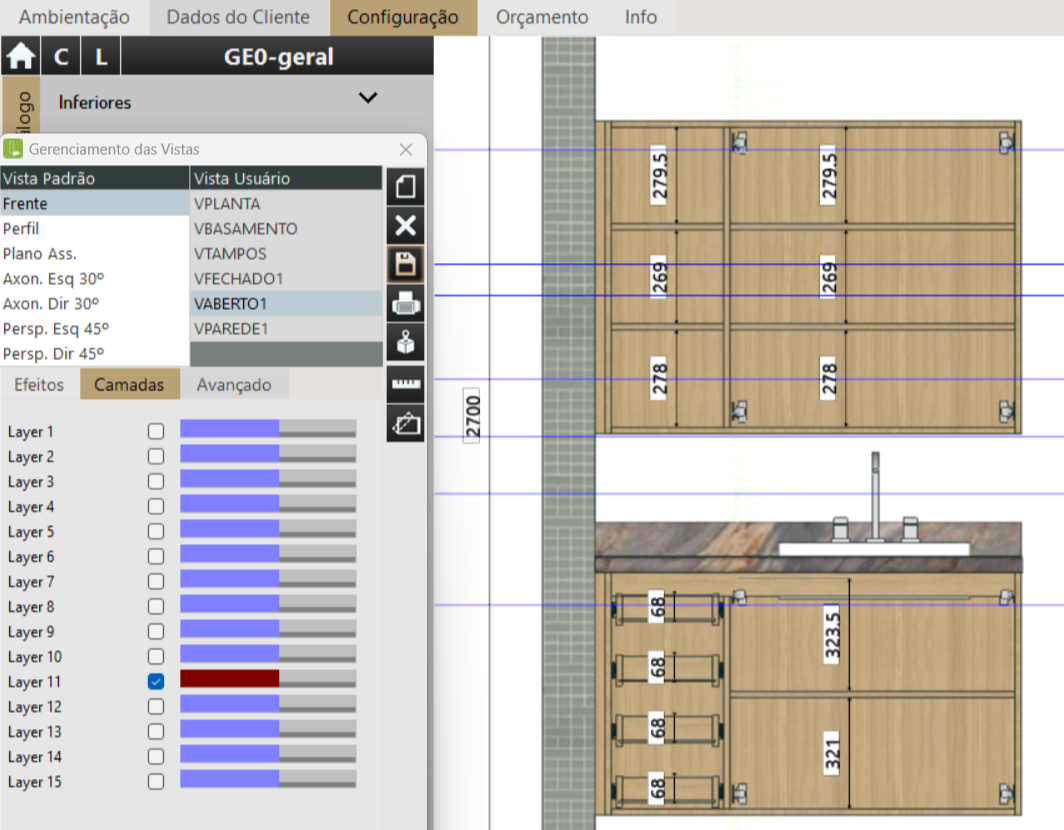Screen dimensions: 1064x830
Task: Uncheck the Layer 11 checkbox
Action: (x=156, y=681)
